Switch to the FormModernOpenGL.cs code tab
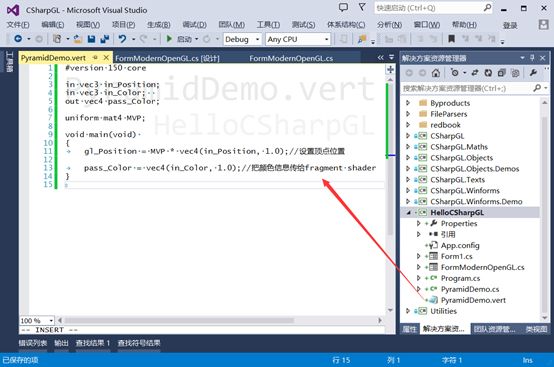 click(291, 58)
